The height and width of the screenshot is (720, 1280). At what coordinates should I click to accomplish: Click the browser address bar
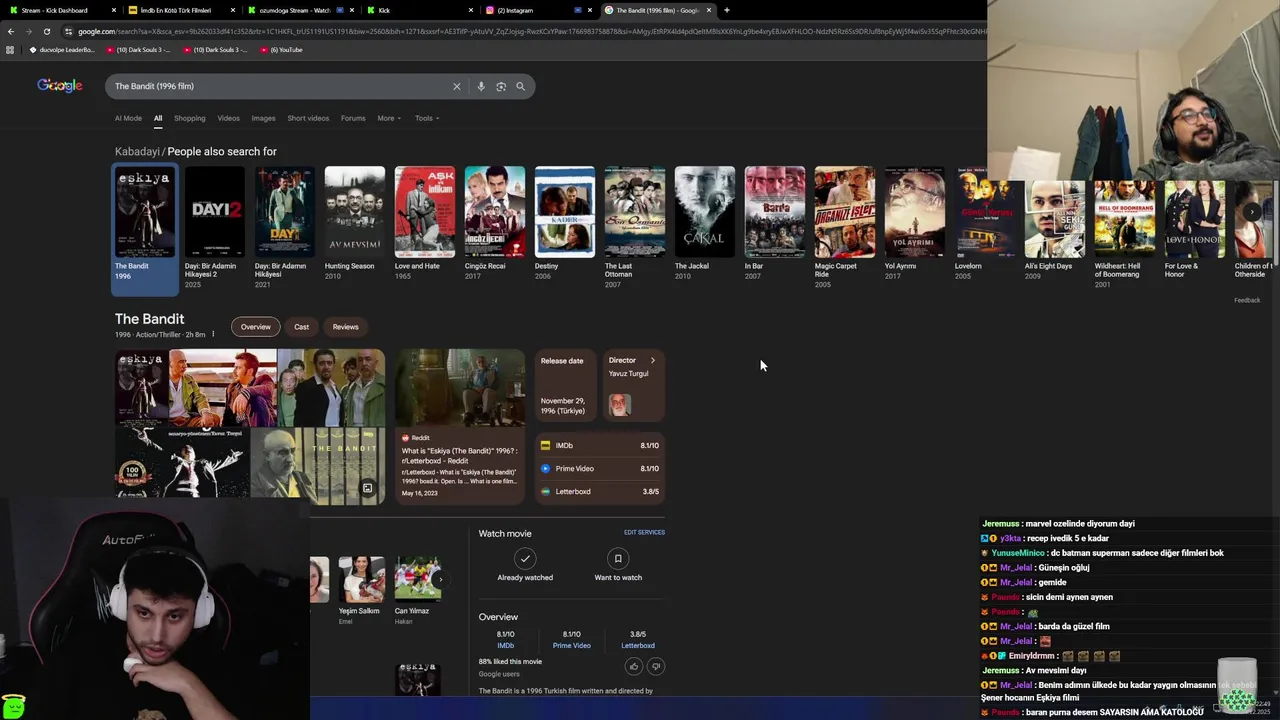[x=530, y=31]
